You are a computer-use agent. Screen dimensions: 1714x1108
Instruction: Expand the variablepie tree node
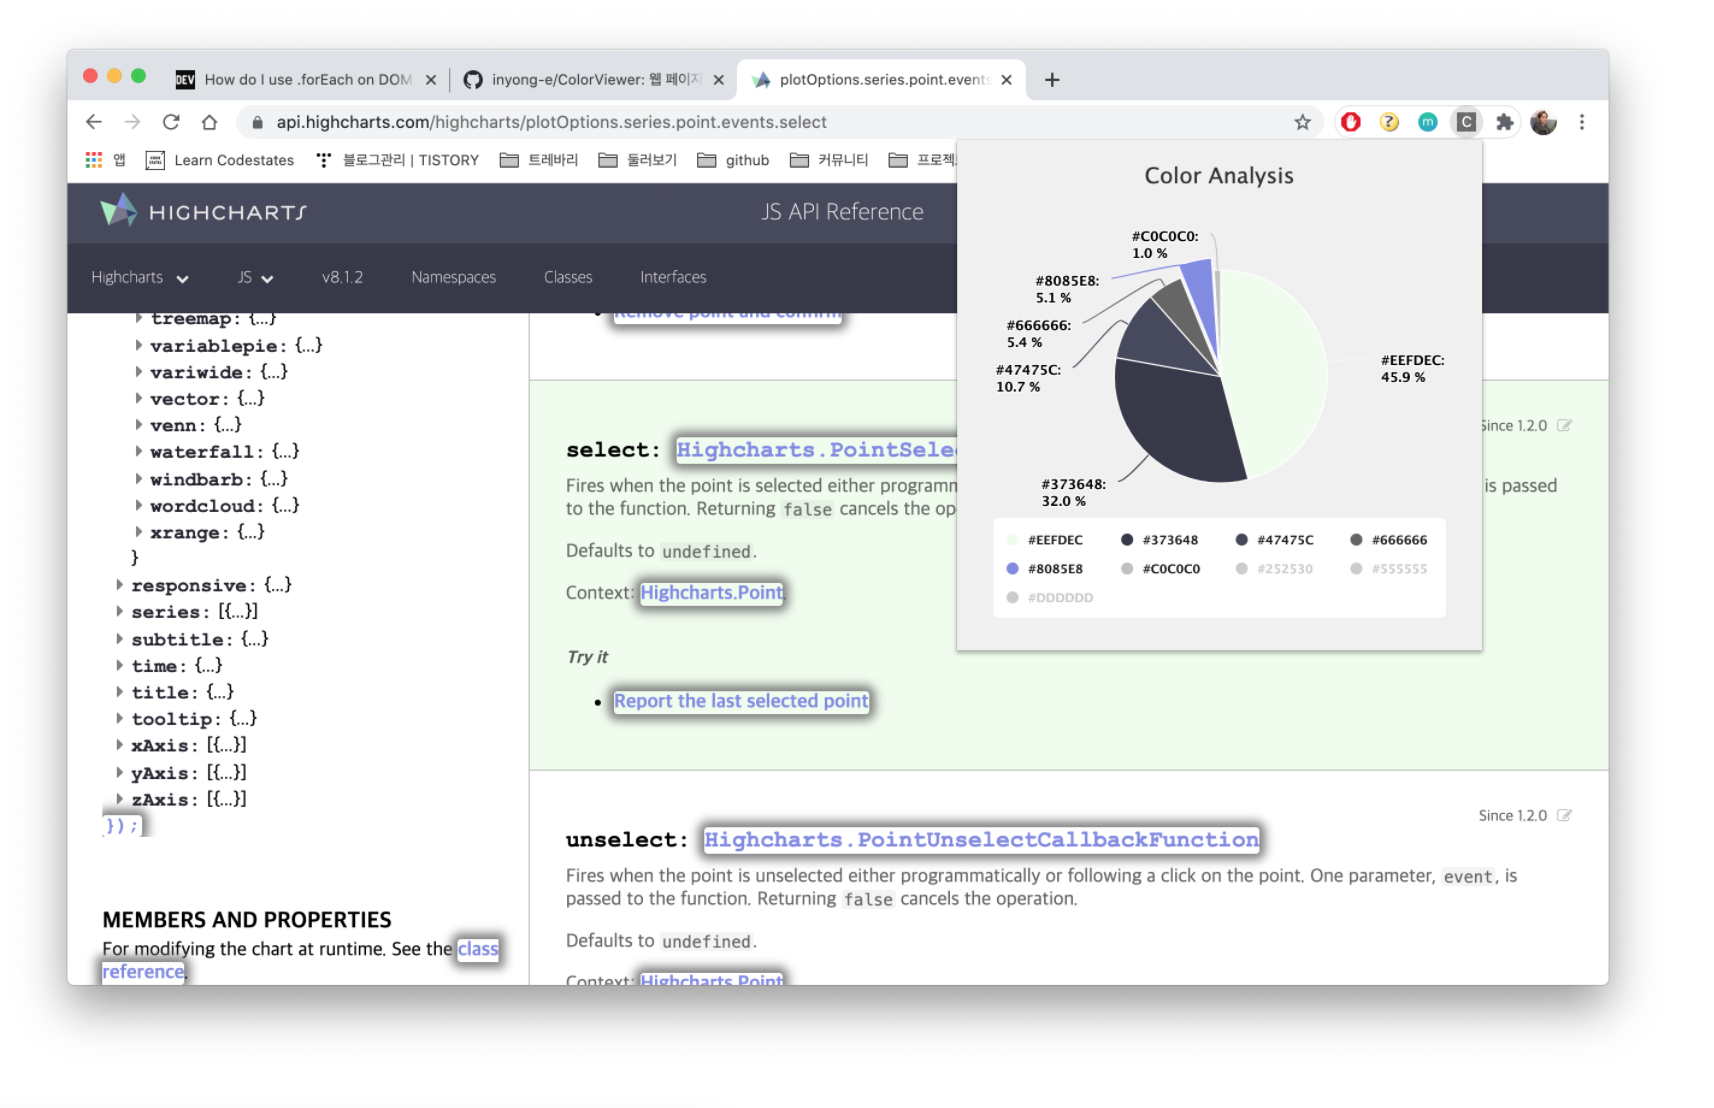(x=139, y=345)
